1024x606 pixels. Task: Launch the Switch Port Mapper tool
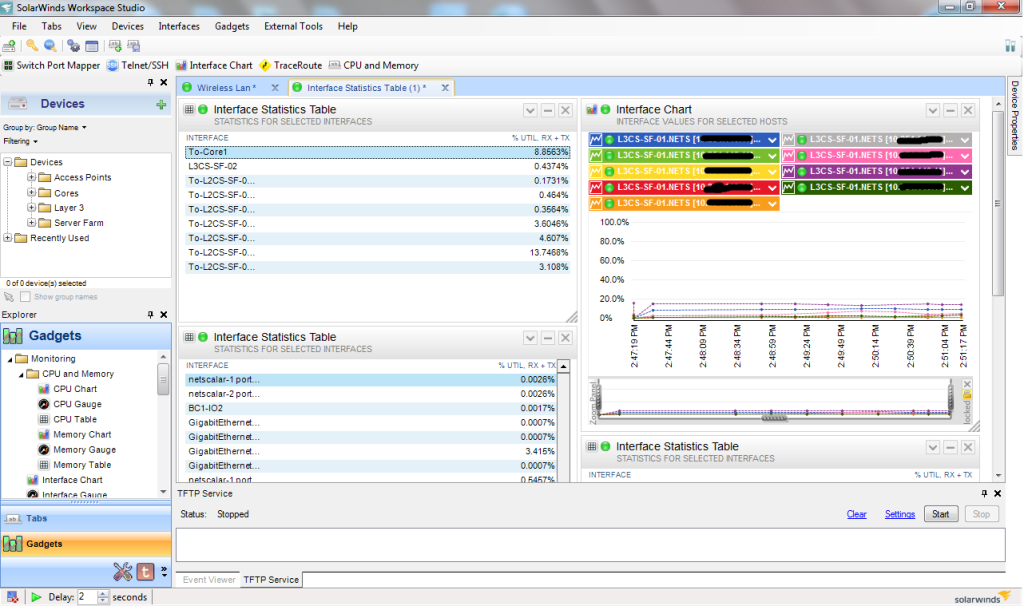tap(52, 65)
